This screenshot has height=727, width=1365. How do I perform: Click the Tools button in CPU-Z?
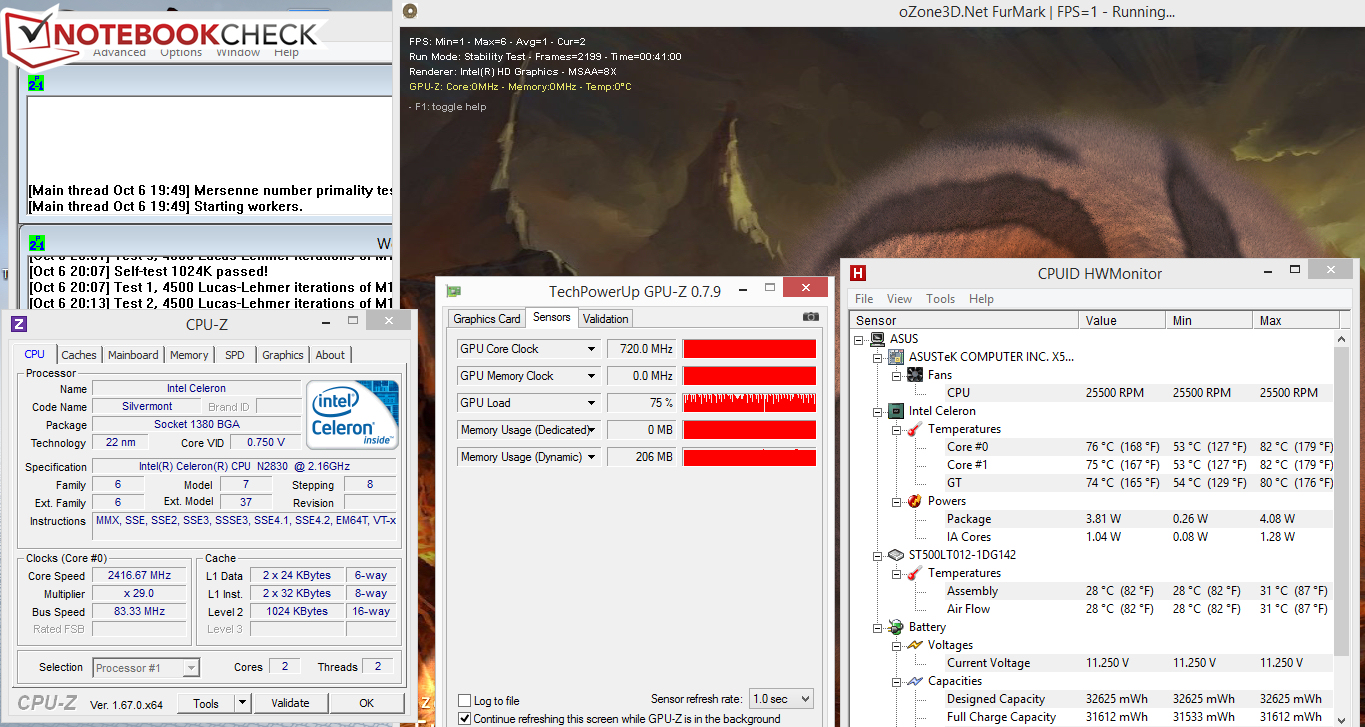pyautogui.click(x=206, y=703)
